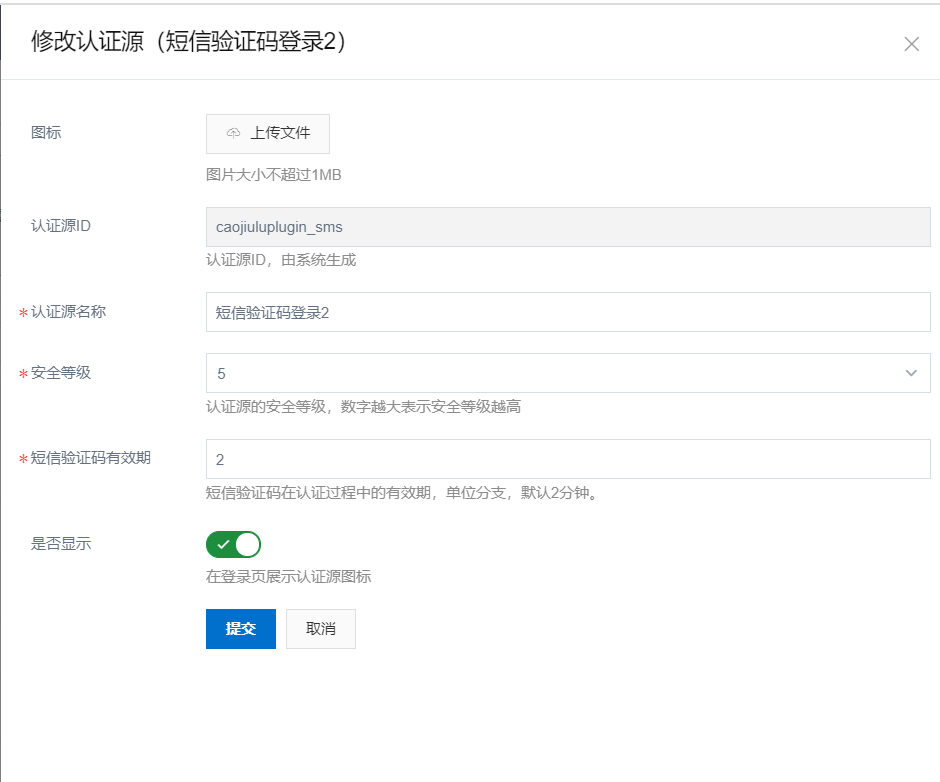Click the 图标 field label
Image resolution: width=940 pixels, height=782 pixels.
click(46, 132)
